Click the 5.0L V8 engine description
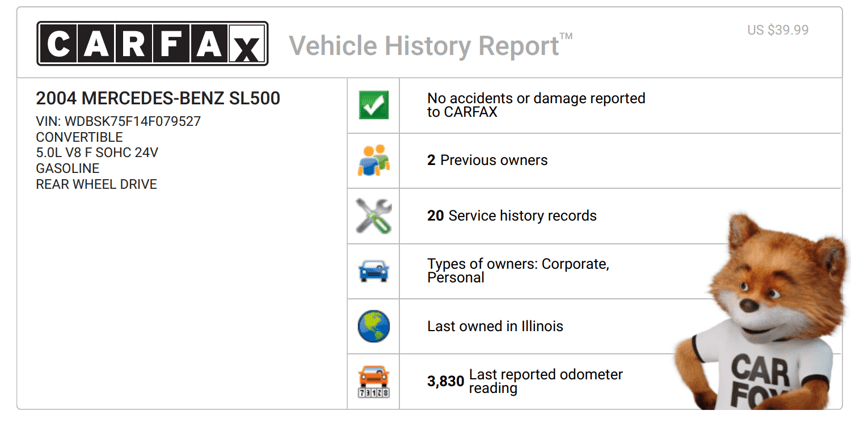The width and height of the screenshot is (860, 423). 97,153
